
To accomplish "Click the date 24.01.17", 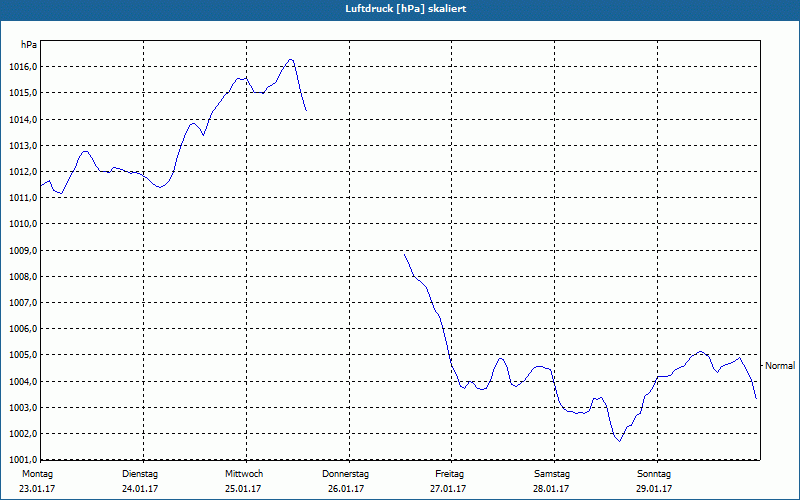I will click(140, 489).
